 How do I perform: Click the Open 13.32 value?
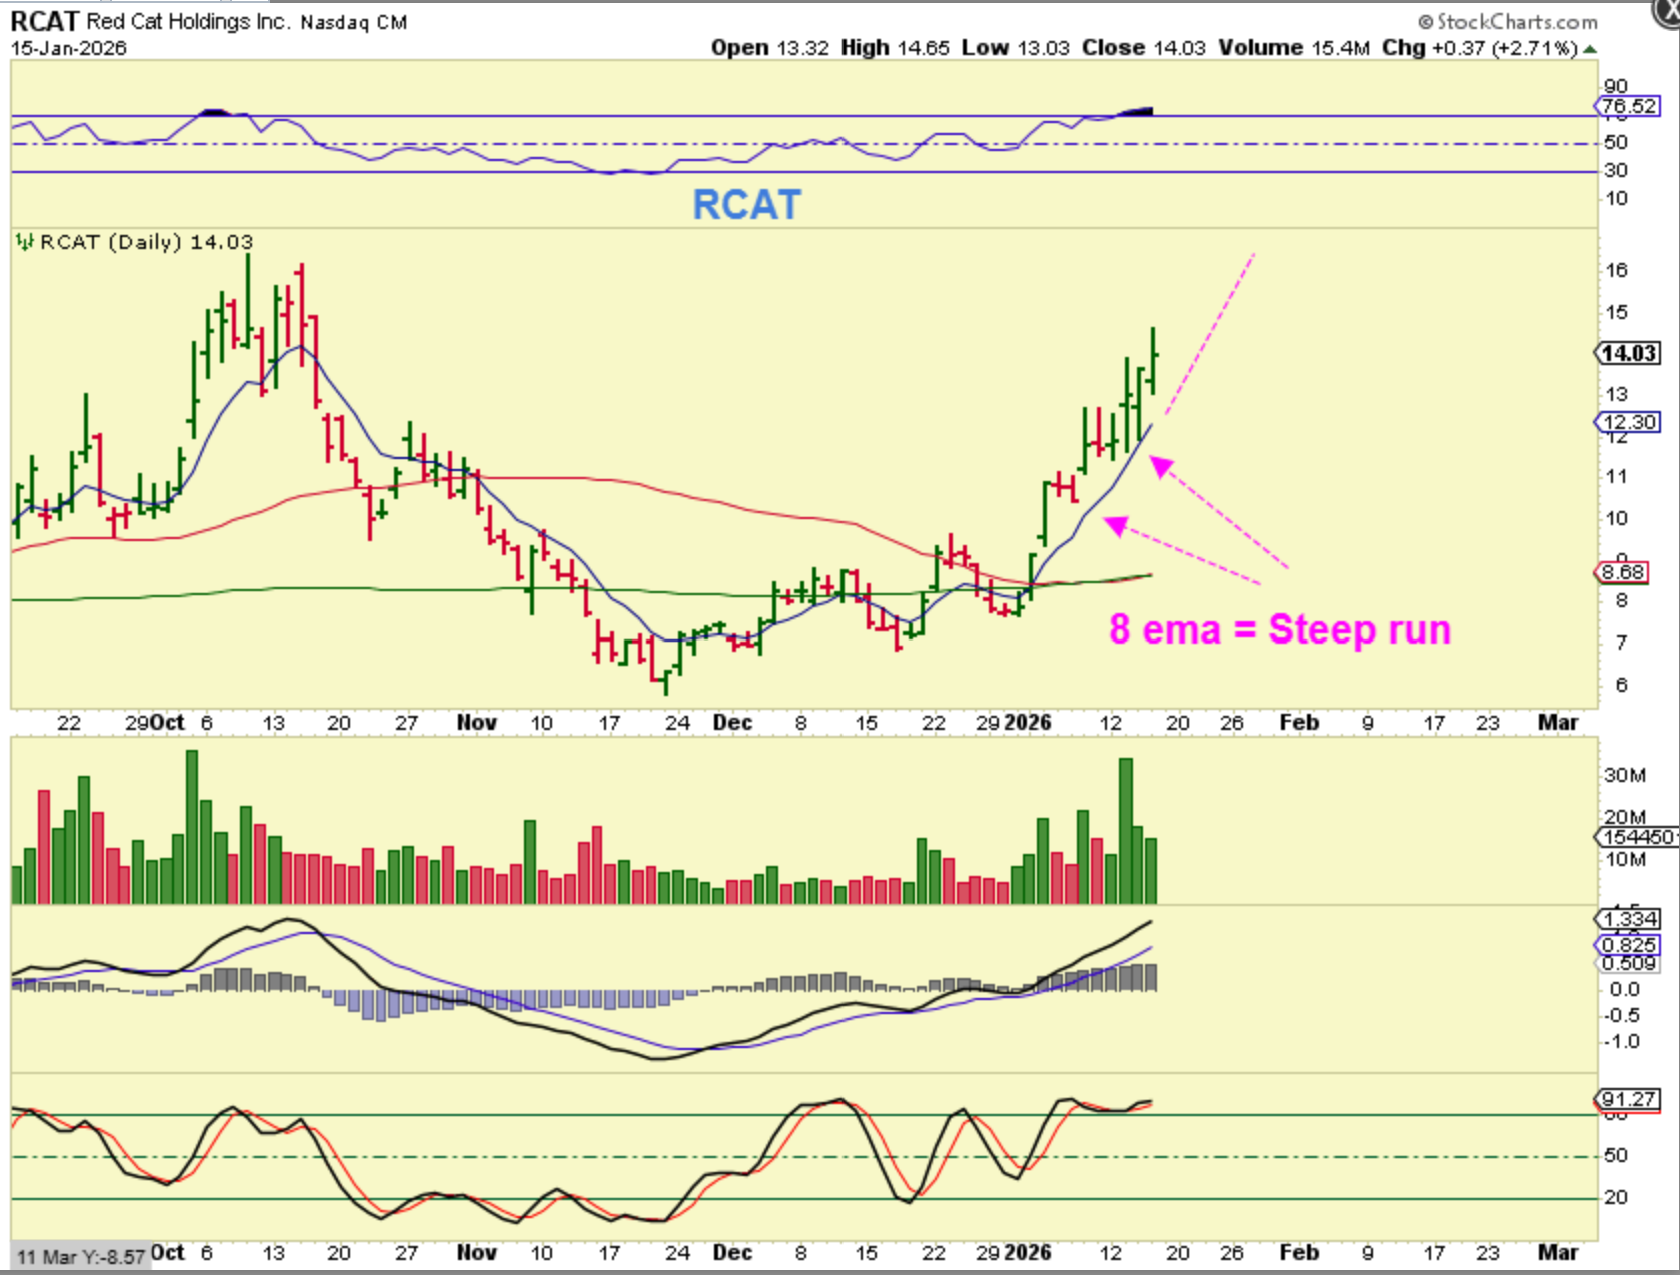click(770, 48)
